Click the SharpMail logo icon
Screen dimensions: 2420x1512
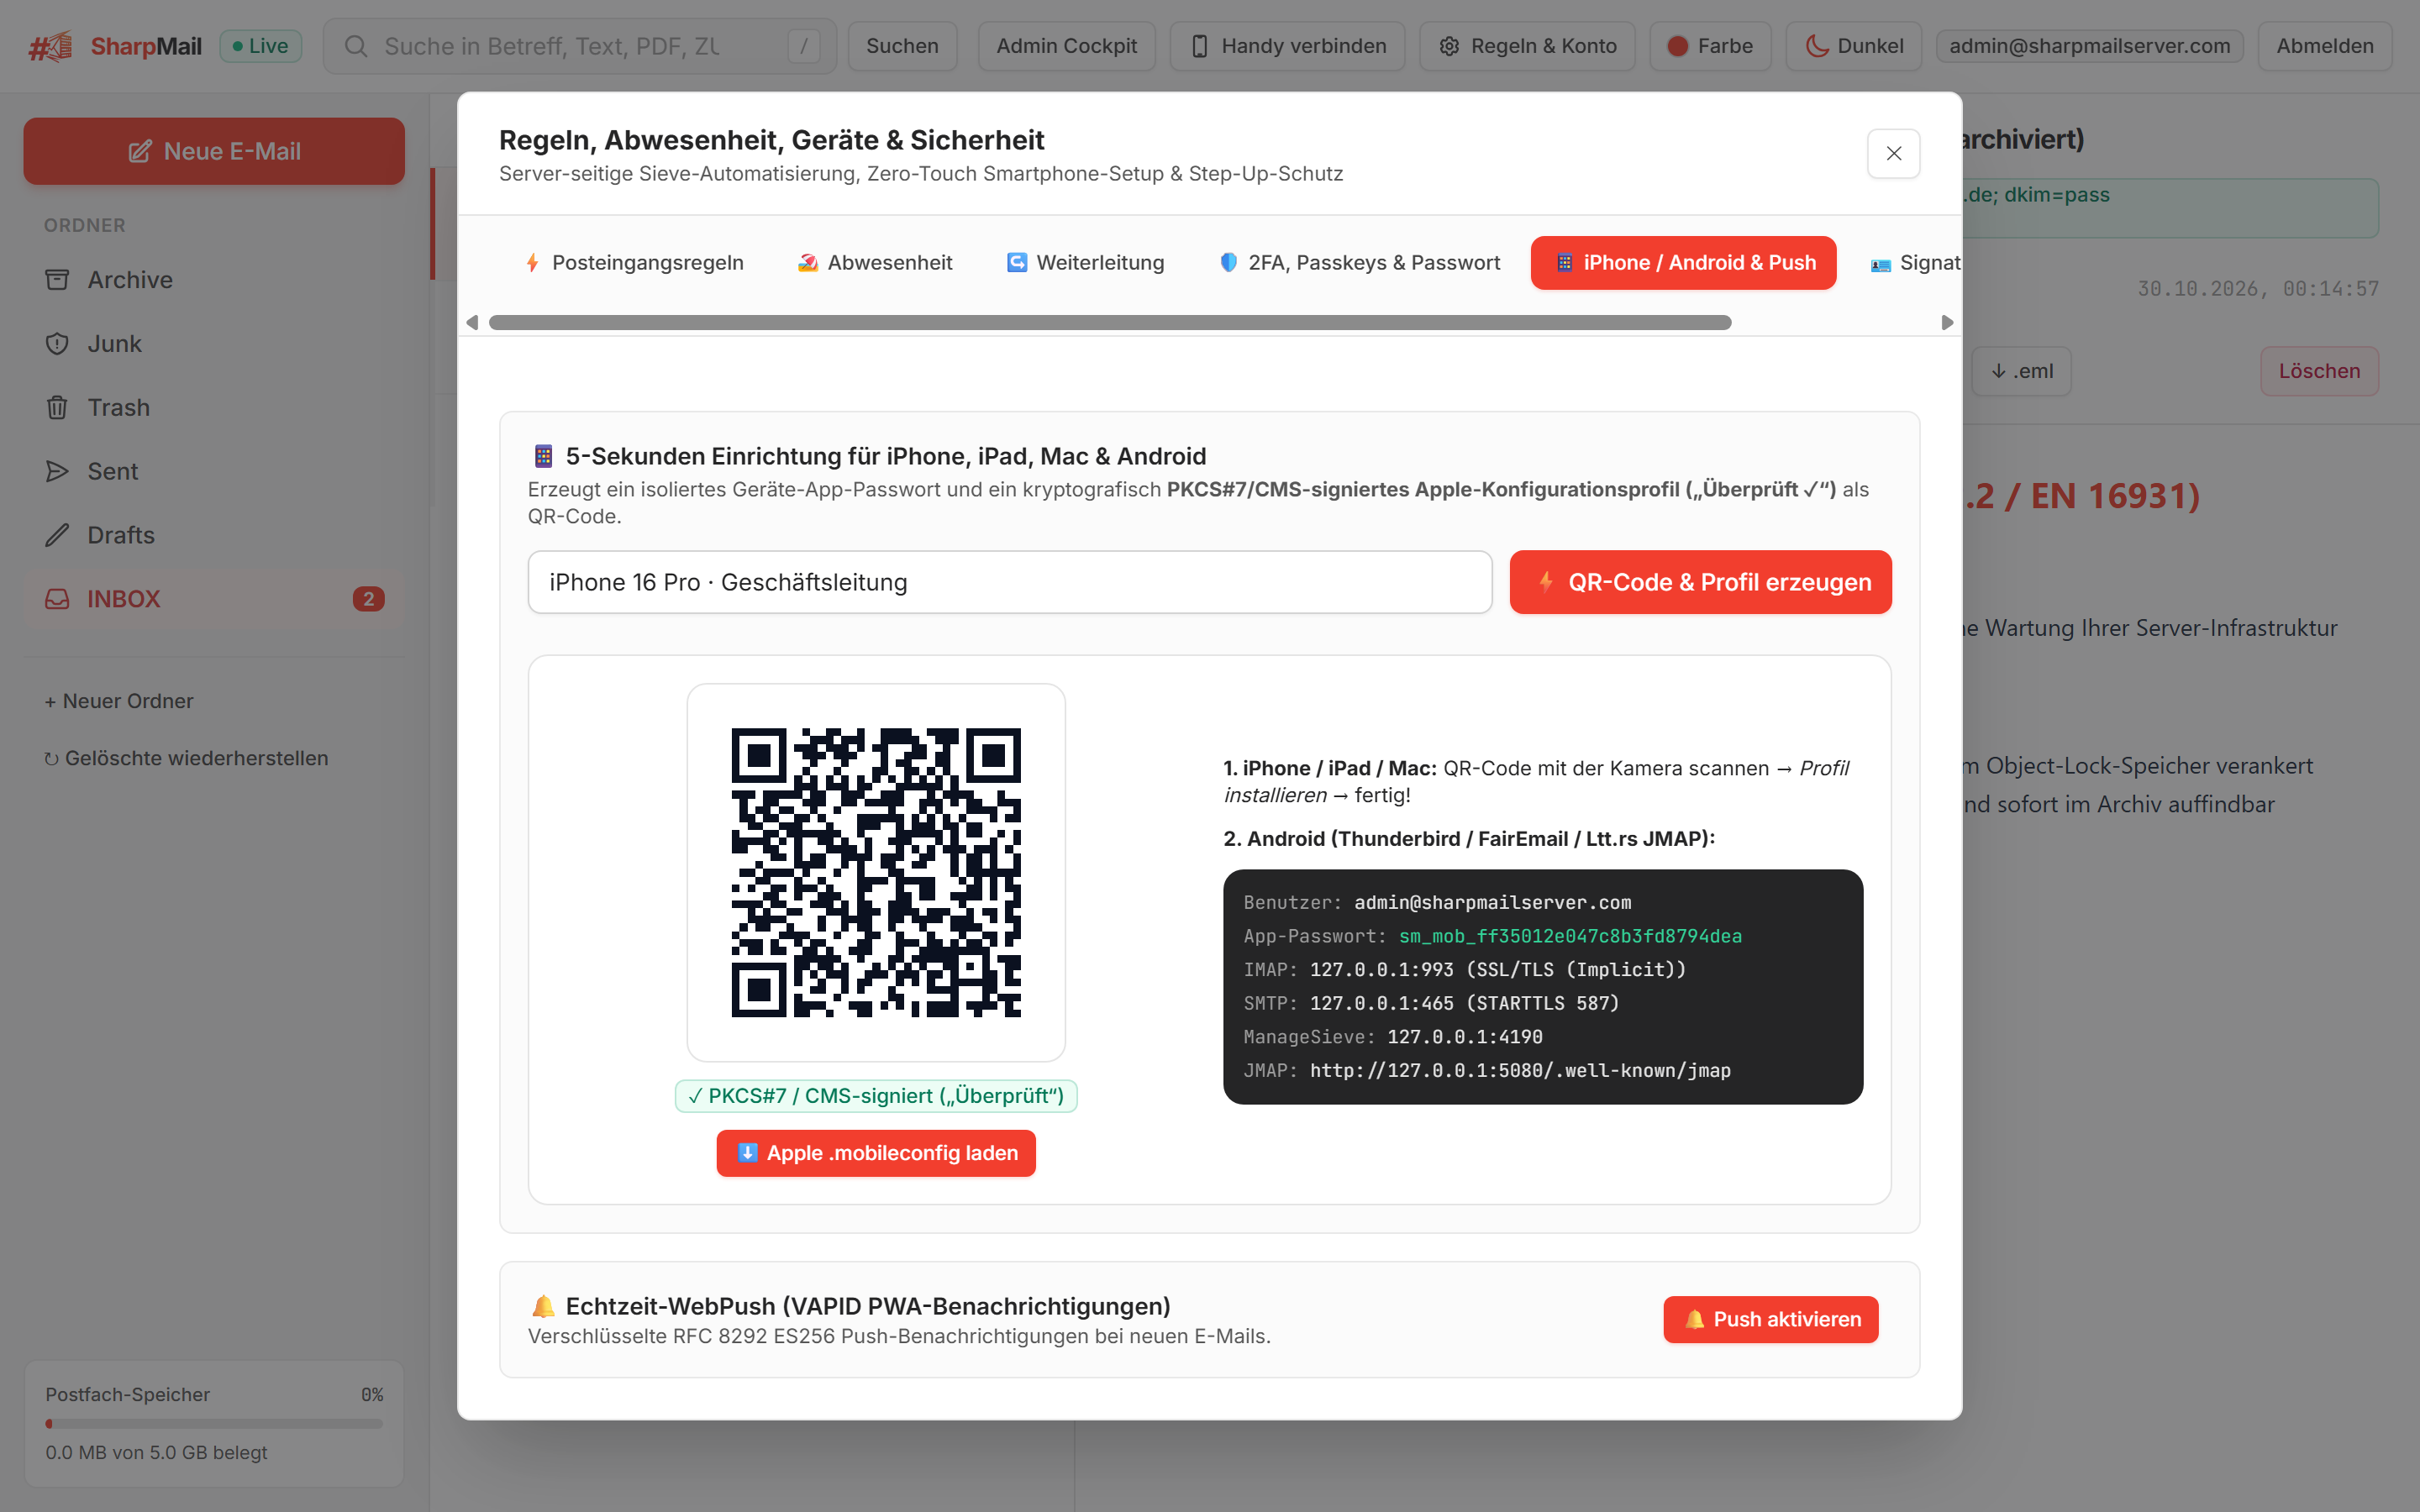(51, 46)
